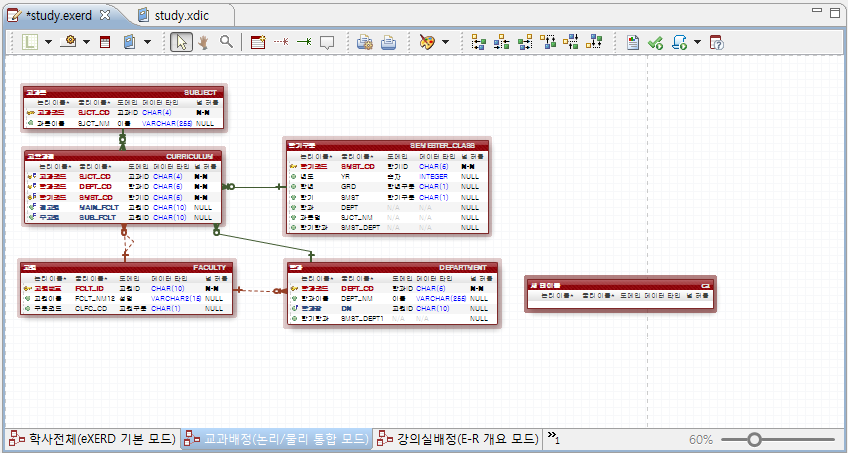Pick the dashed non-identifying relationship tool
The width and height of the screenshot is (848, 453).
click(x=281, y=42)
